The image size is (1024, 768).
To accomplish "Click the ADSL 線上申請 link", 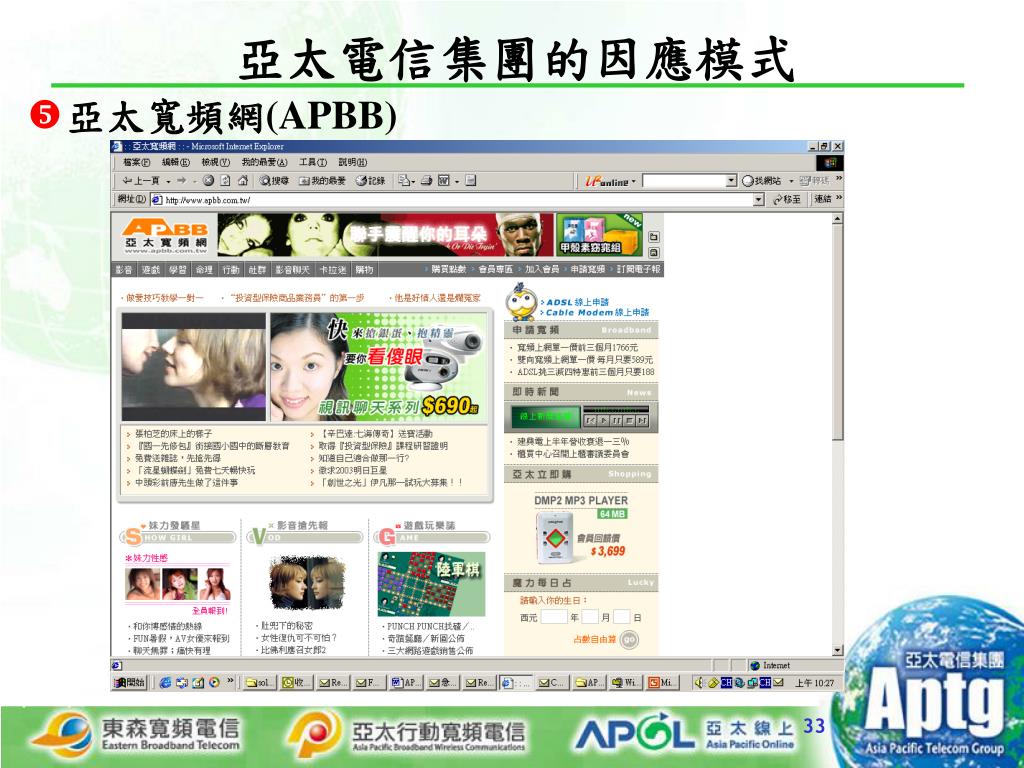I will click(x=577, y=302).
